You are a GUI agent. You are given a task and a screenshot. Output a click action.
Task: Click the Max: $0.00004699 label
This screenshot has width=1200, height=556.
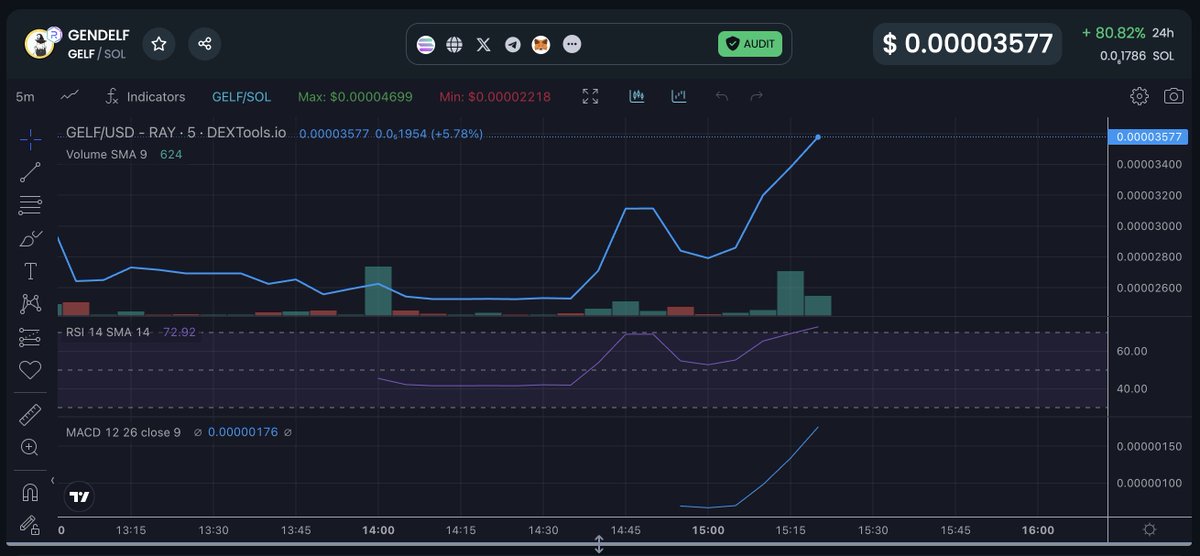[355, 97]
